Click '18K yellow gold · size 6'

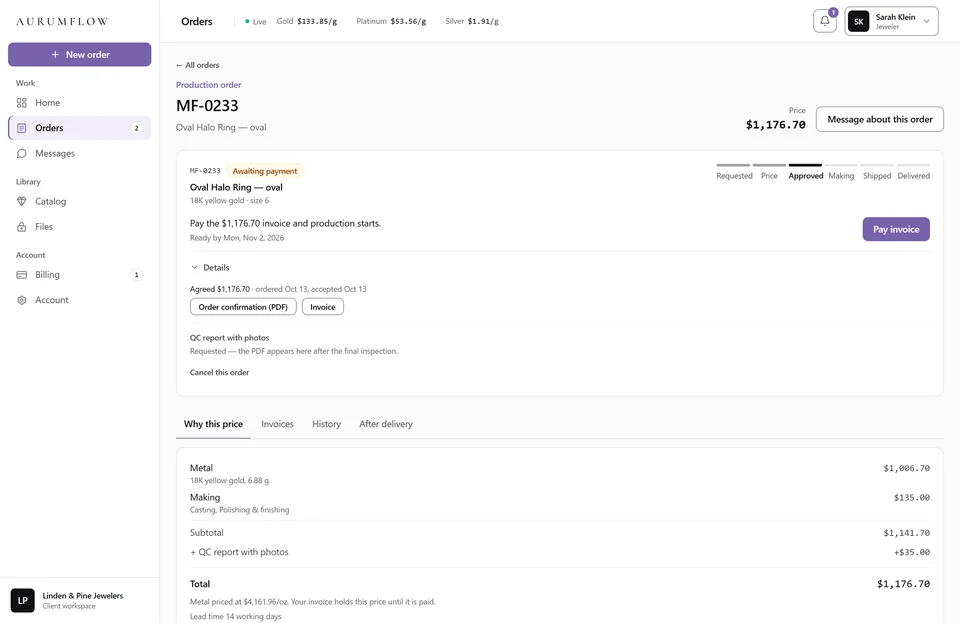(230, 201)
